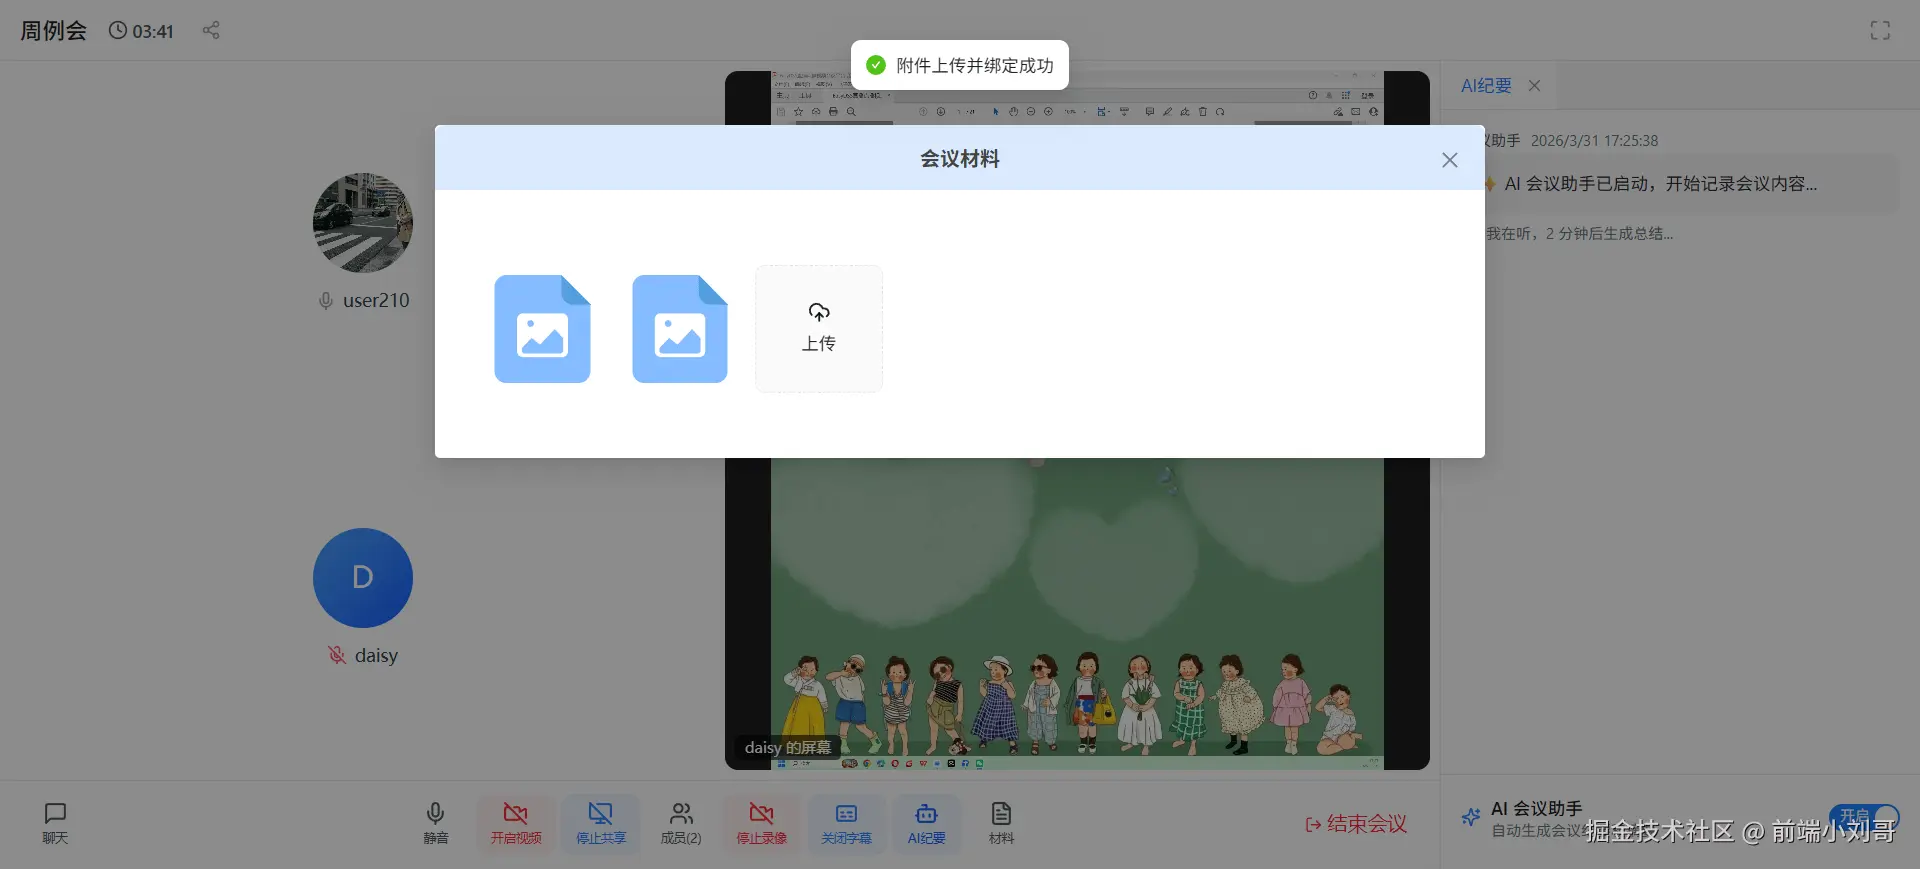1920x869 pixels.
Task: Click the daisy 的屏幕 label
Action: click(x=788, y=747)
